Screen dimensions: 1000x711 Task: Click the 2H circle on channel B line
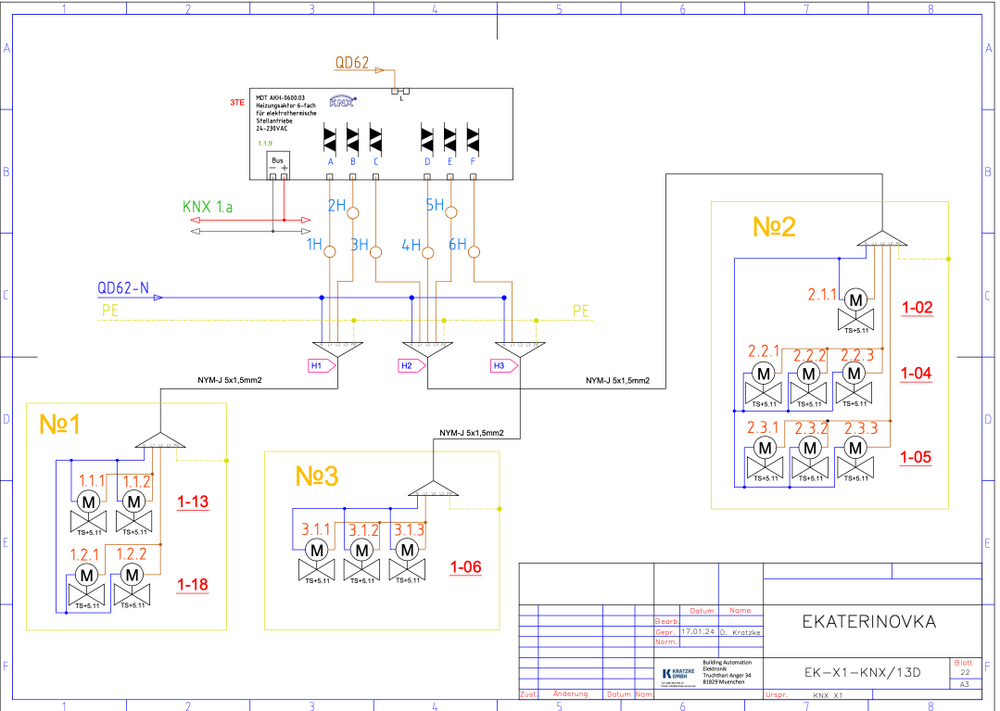(352, 213)
